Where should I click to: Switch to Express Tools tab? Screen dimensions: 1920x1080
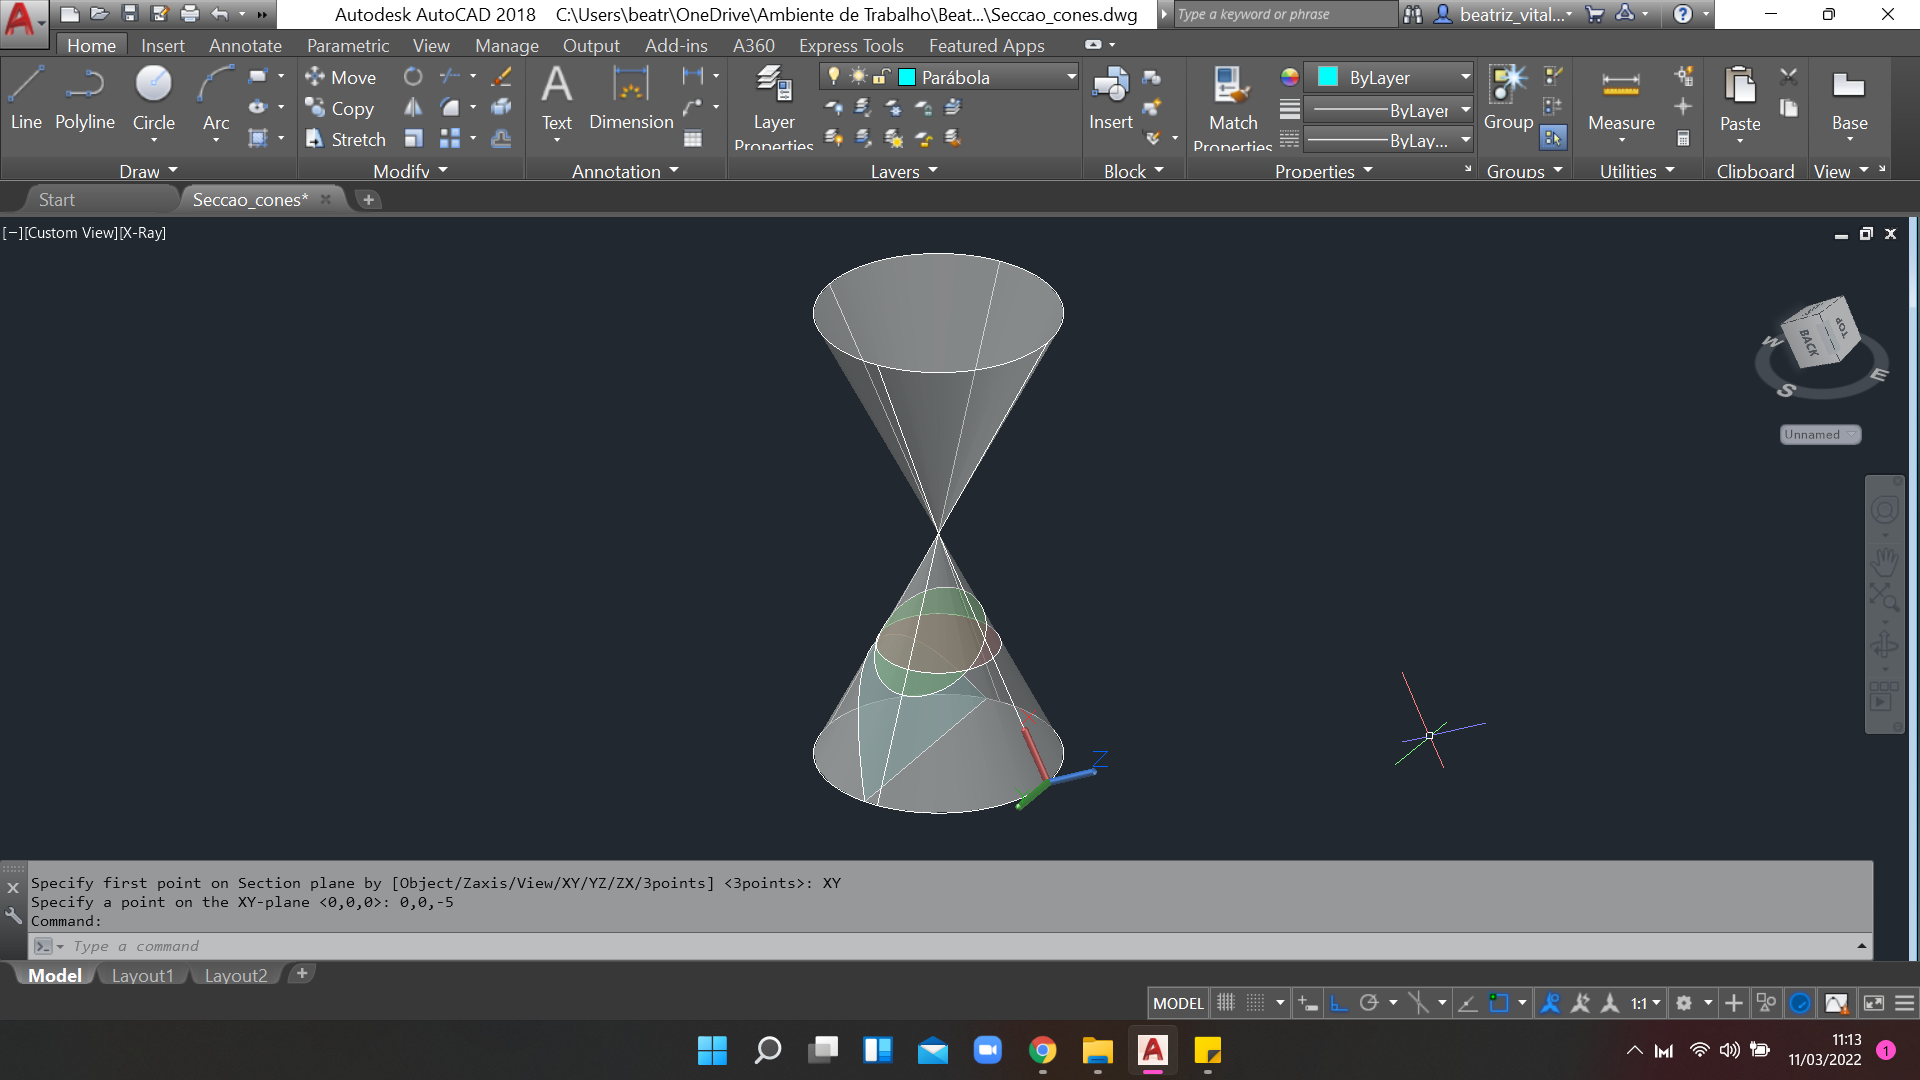(851, 45)
